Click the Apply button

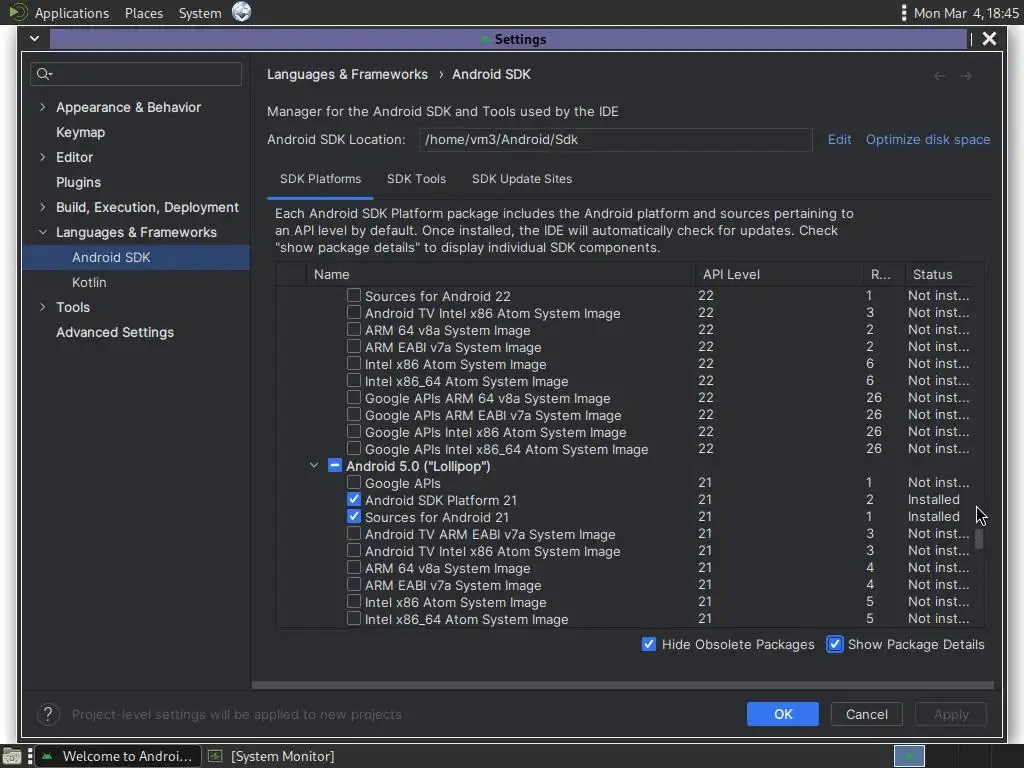coord(950,714)
